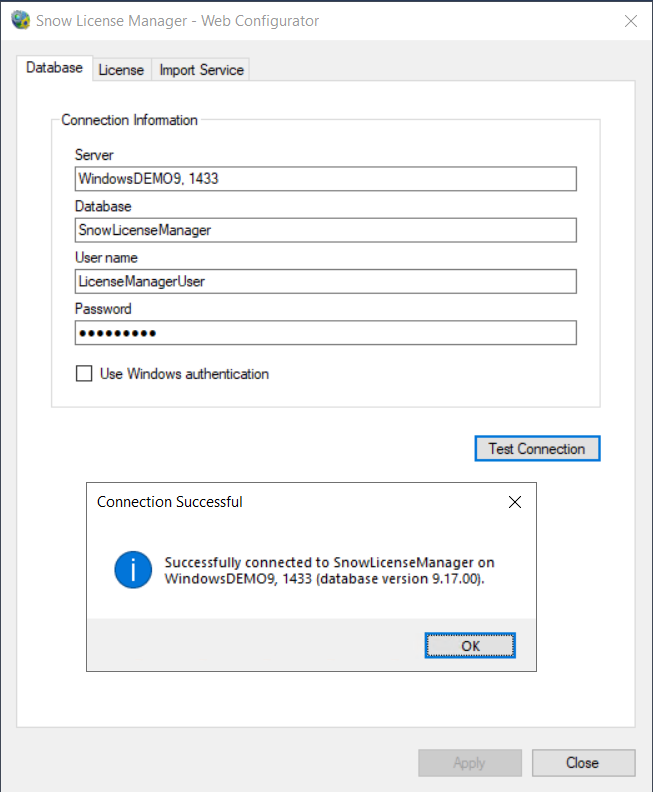Select the User name field LicenseManagerUser
The image size is (653, 792).
[x=325, y=281]
